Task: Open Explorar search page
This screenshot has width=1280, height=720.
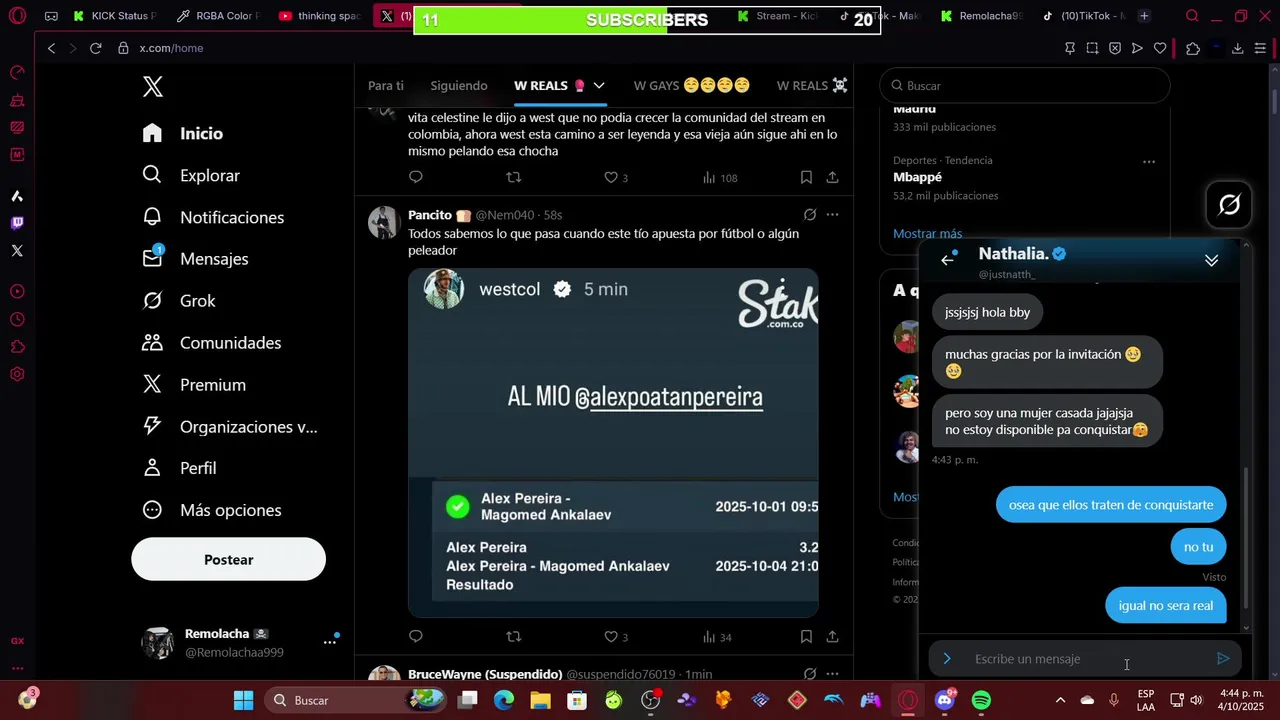Action: [x=191, y=175]
